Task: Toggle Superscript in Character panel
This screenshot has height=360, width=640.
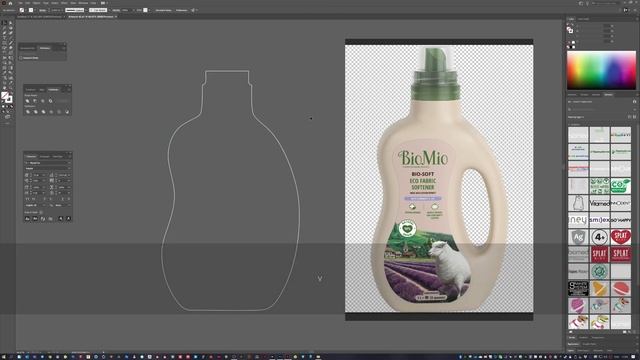Action: tap(44, 199)
